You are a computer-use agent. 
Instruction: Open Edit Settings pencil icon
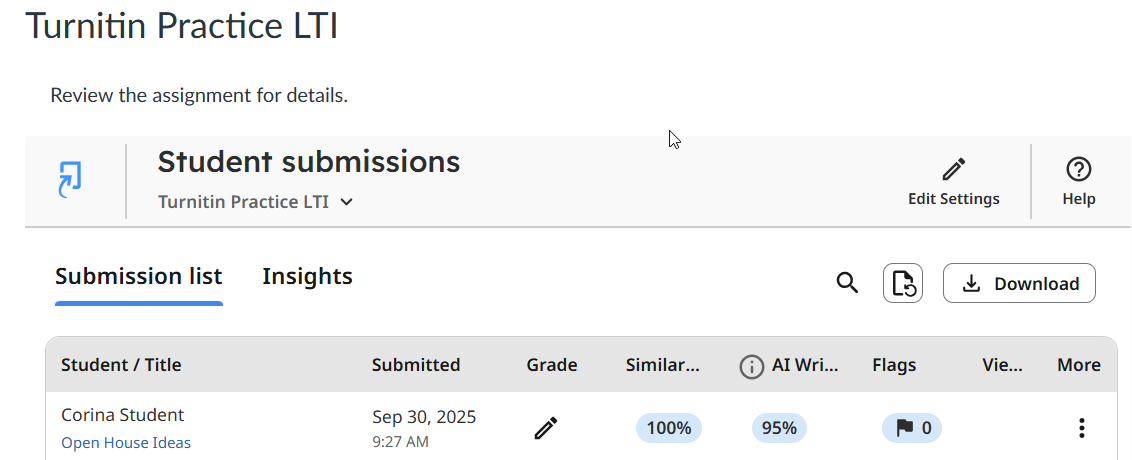point(954,169)
